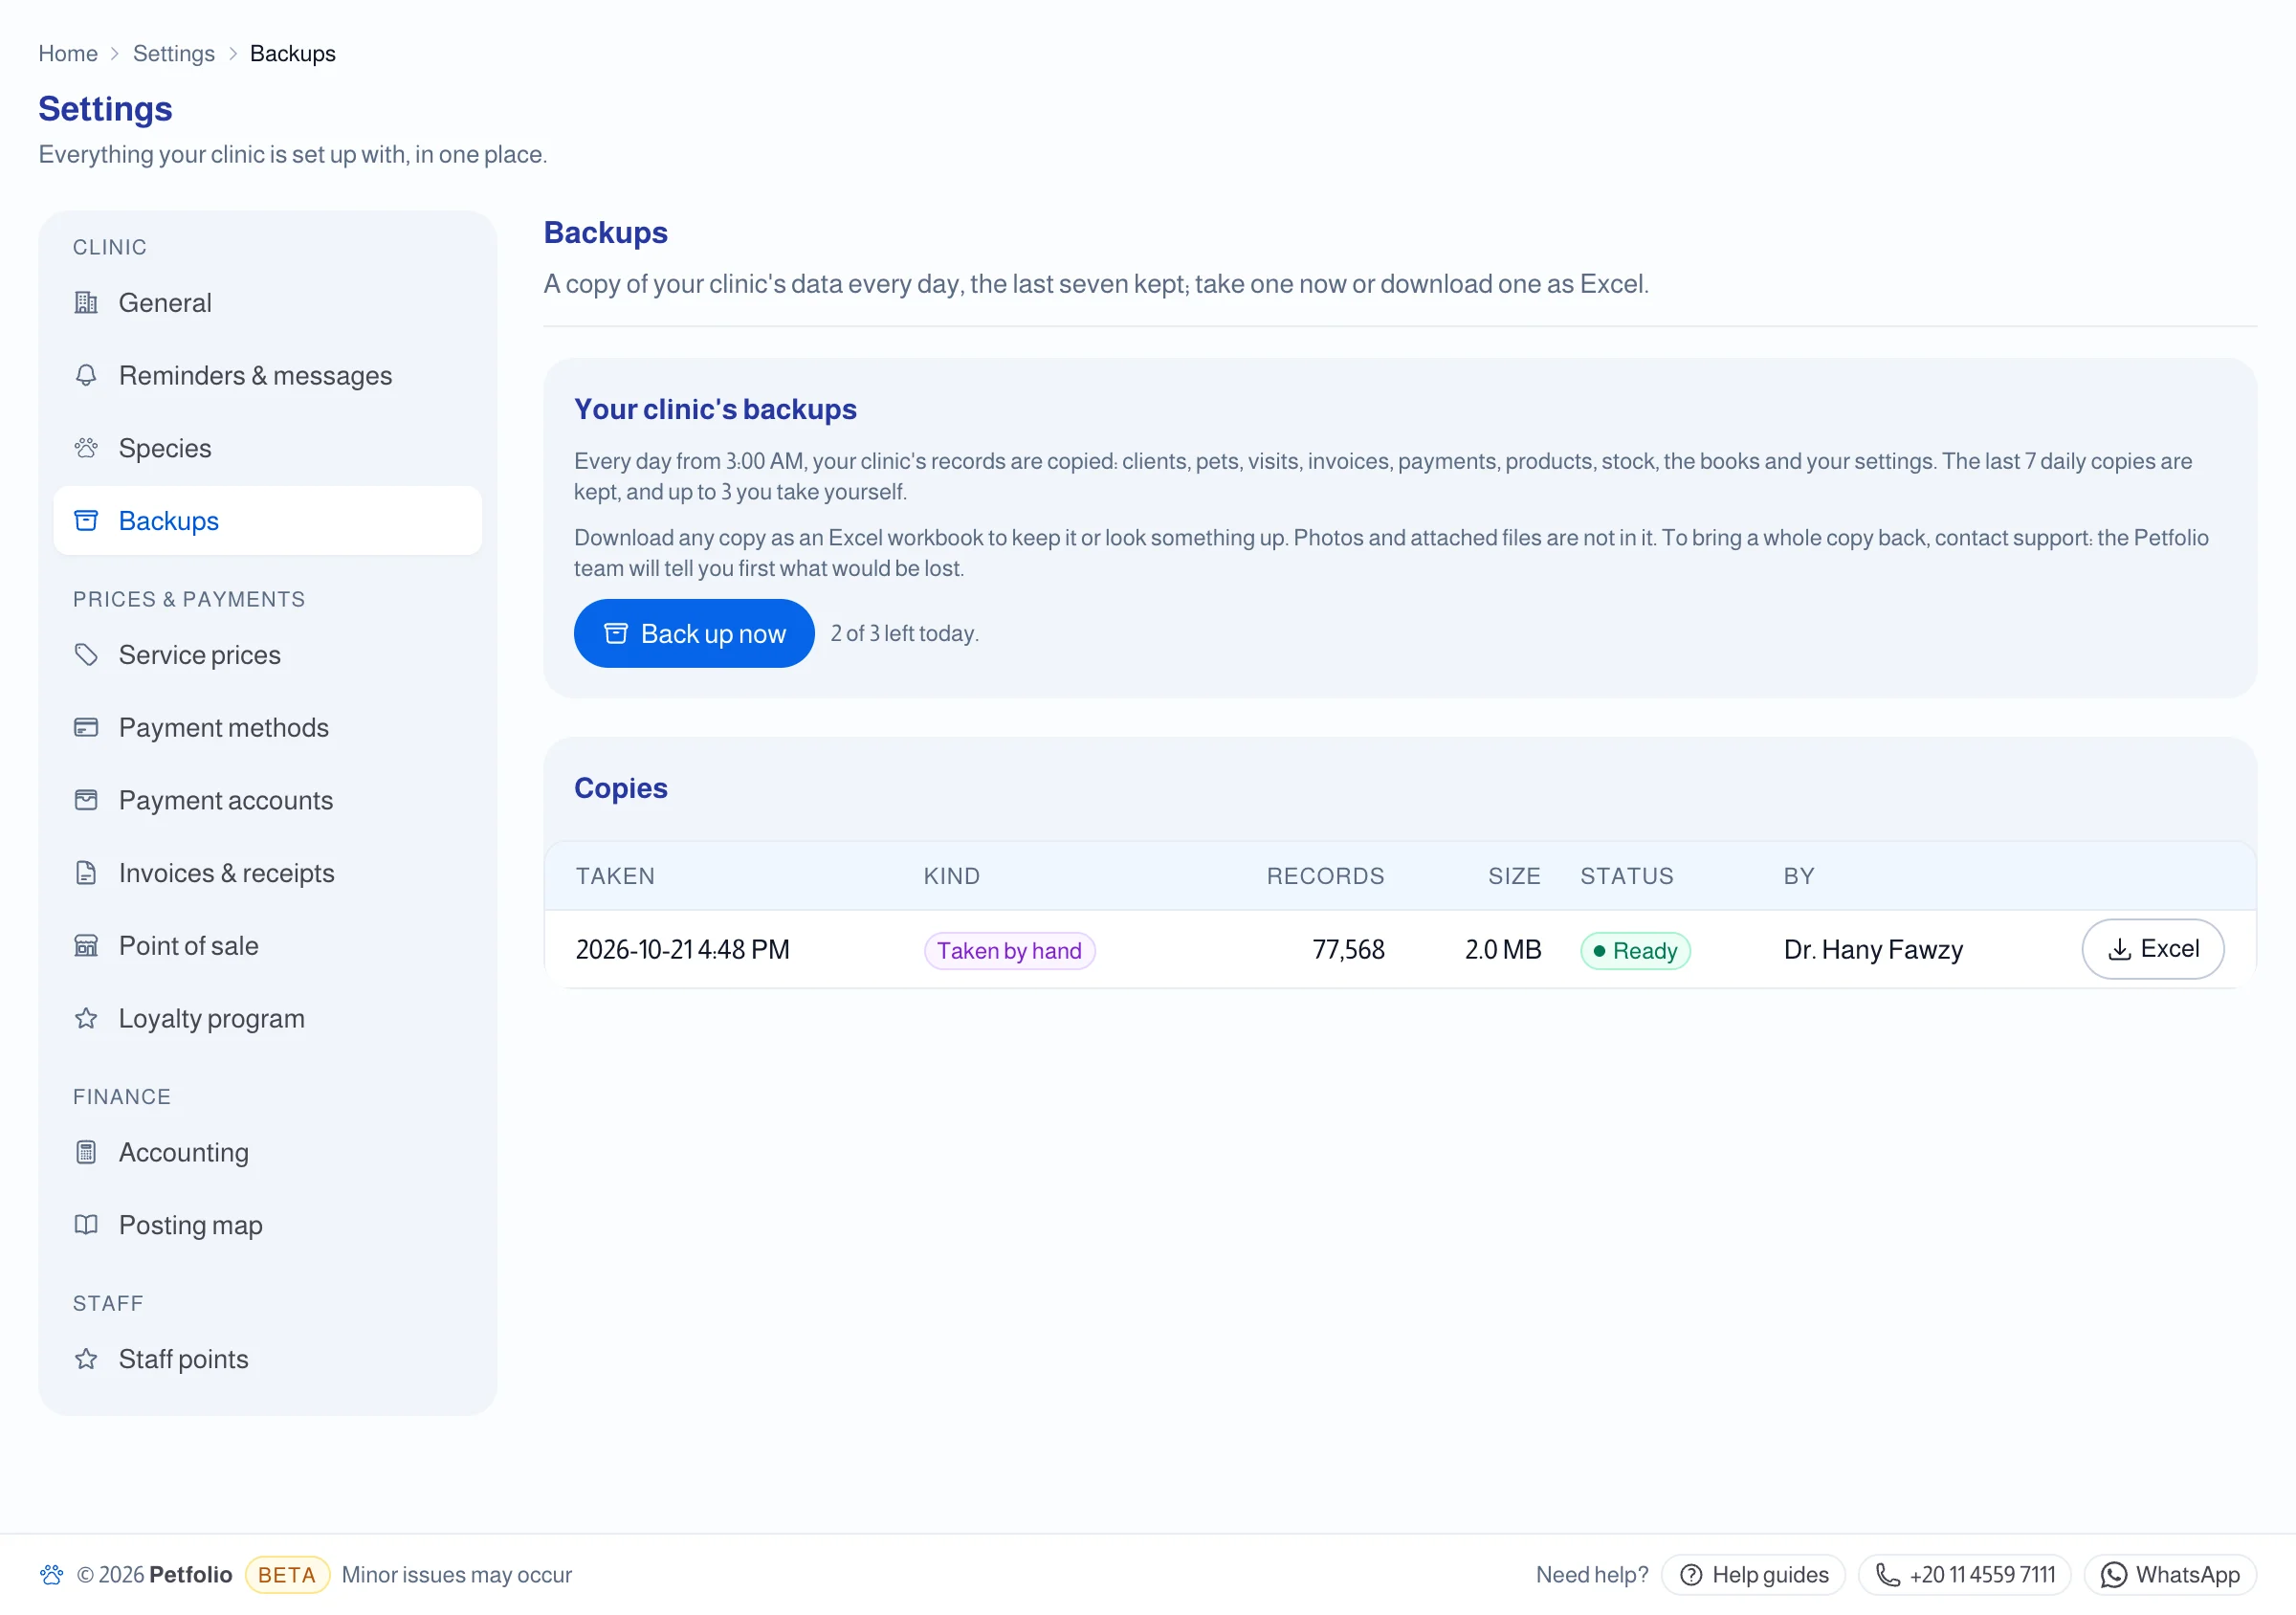This screenshot has height=1615, width=2296.
Task: Click the paw icon beside Species
Action: (86, 448)
